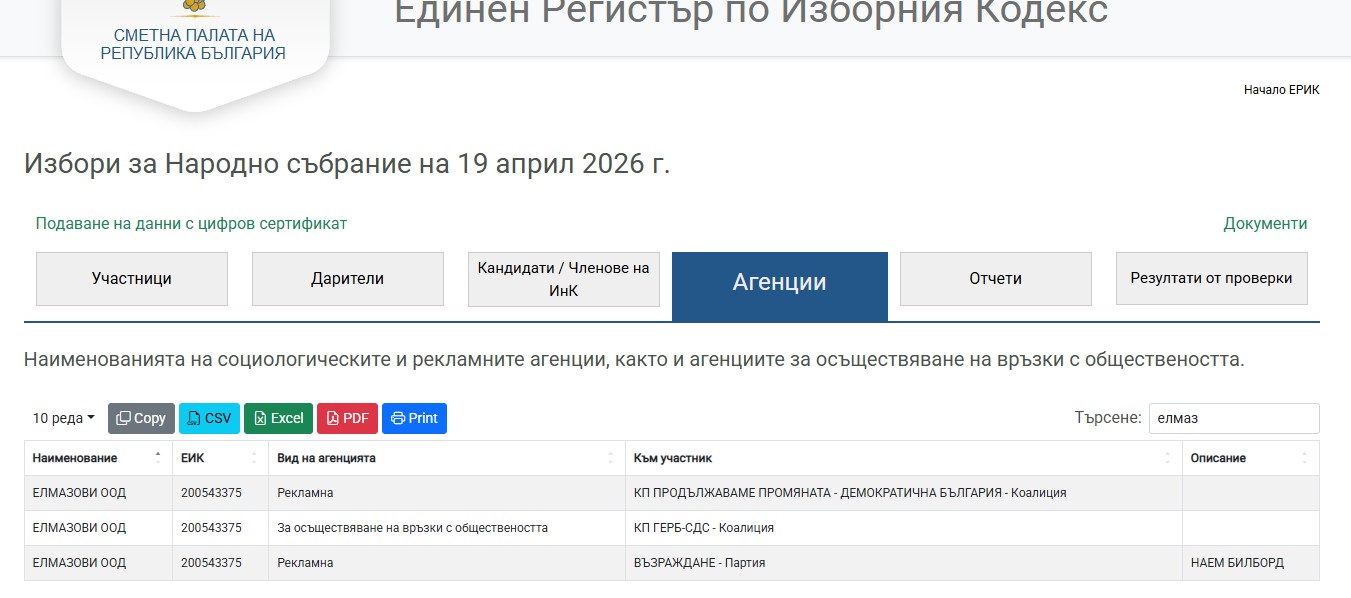1351x598 pixels.
Task: Sort by Вид на агенцията column
Action: click(x=610, y=458)
